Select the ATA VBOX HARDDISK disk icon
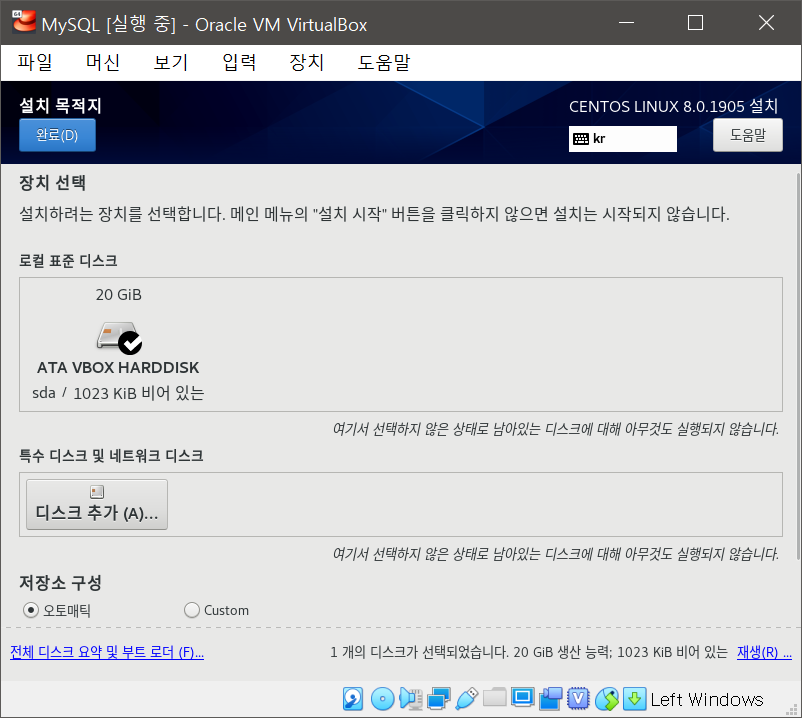This screenshot has width=802, height=718. click(x=119, y=338)
